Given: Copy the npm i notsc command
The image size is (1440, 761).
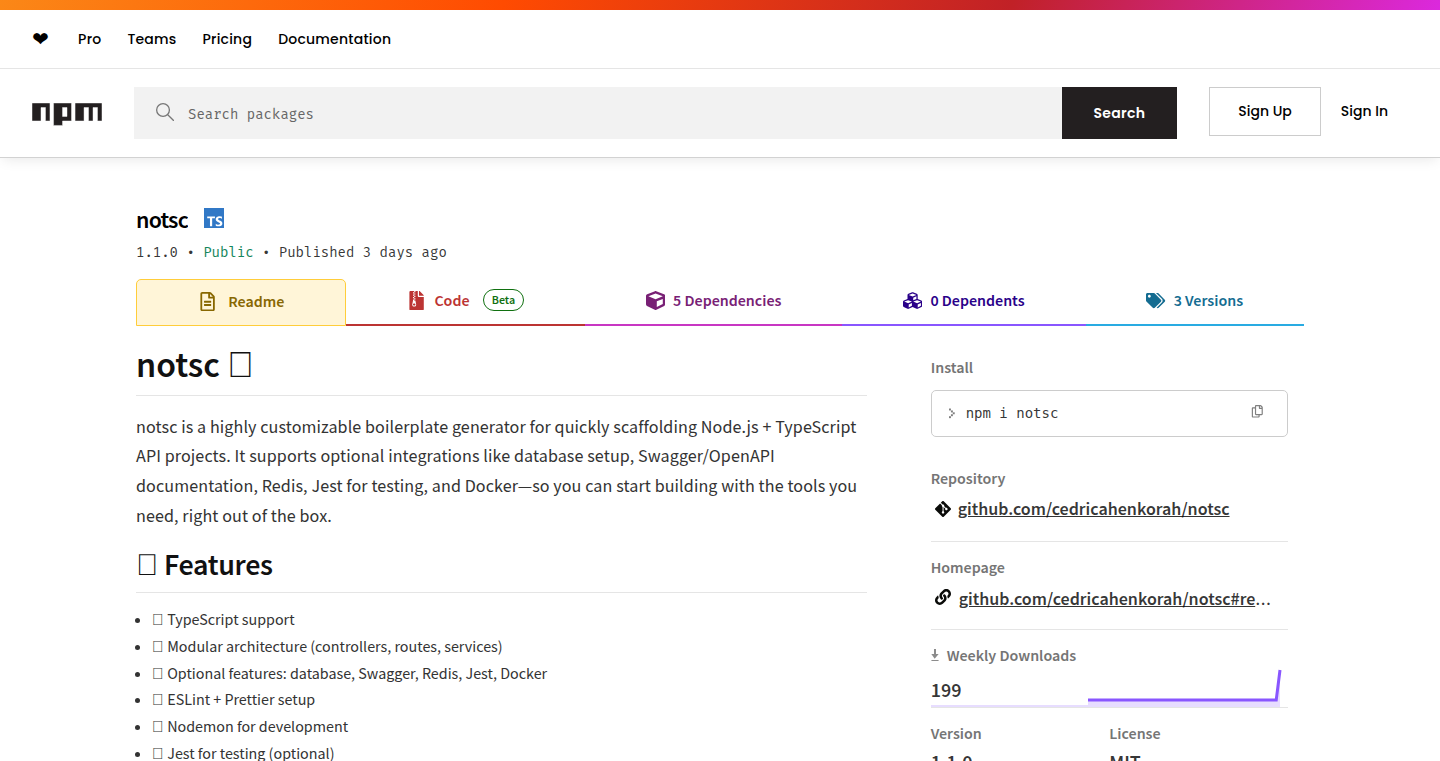Looking at the screenshot, I should coord(1257,412).
